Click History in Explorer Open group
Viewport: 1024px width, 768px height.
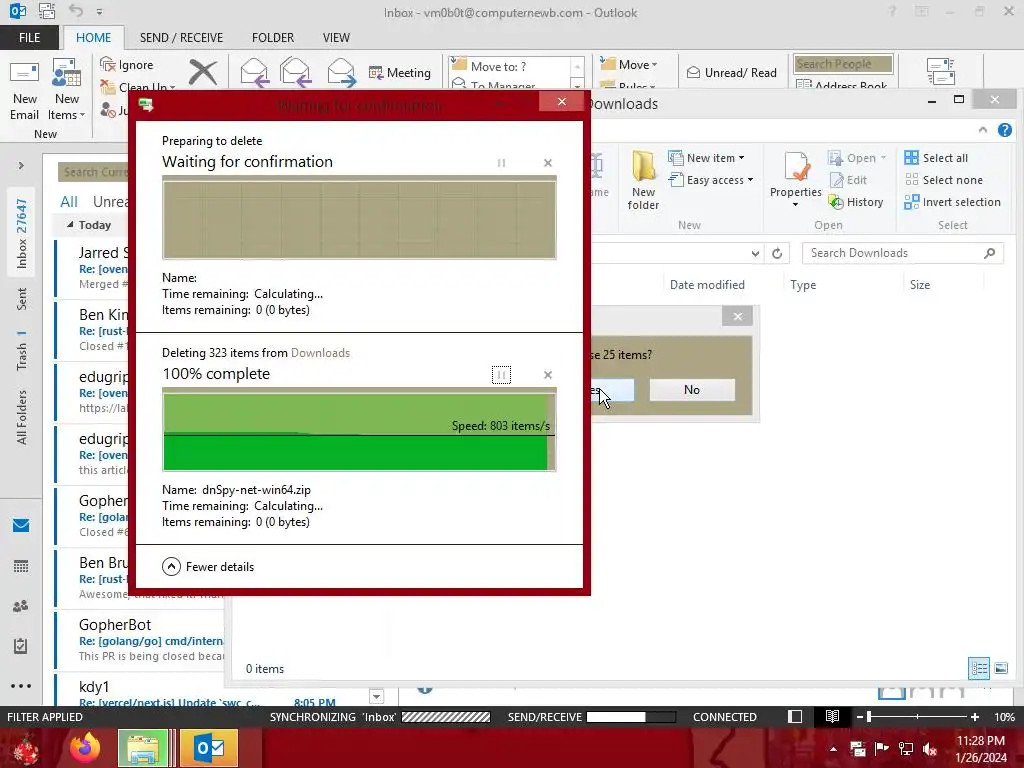click(x=856, y=202)
